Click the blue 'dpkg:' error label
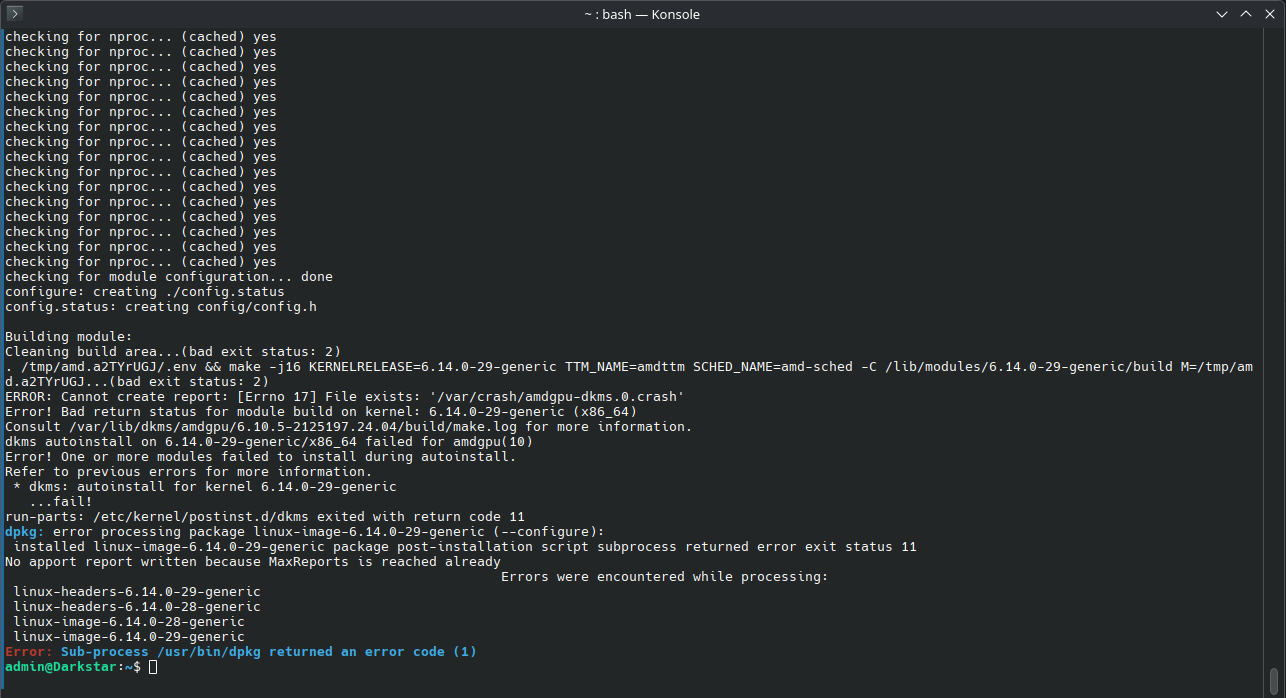The height and width of the screenshot is (698, 1286). (25, 532)
